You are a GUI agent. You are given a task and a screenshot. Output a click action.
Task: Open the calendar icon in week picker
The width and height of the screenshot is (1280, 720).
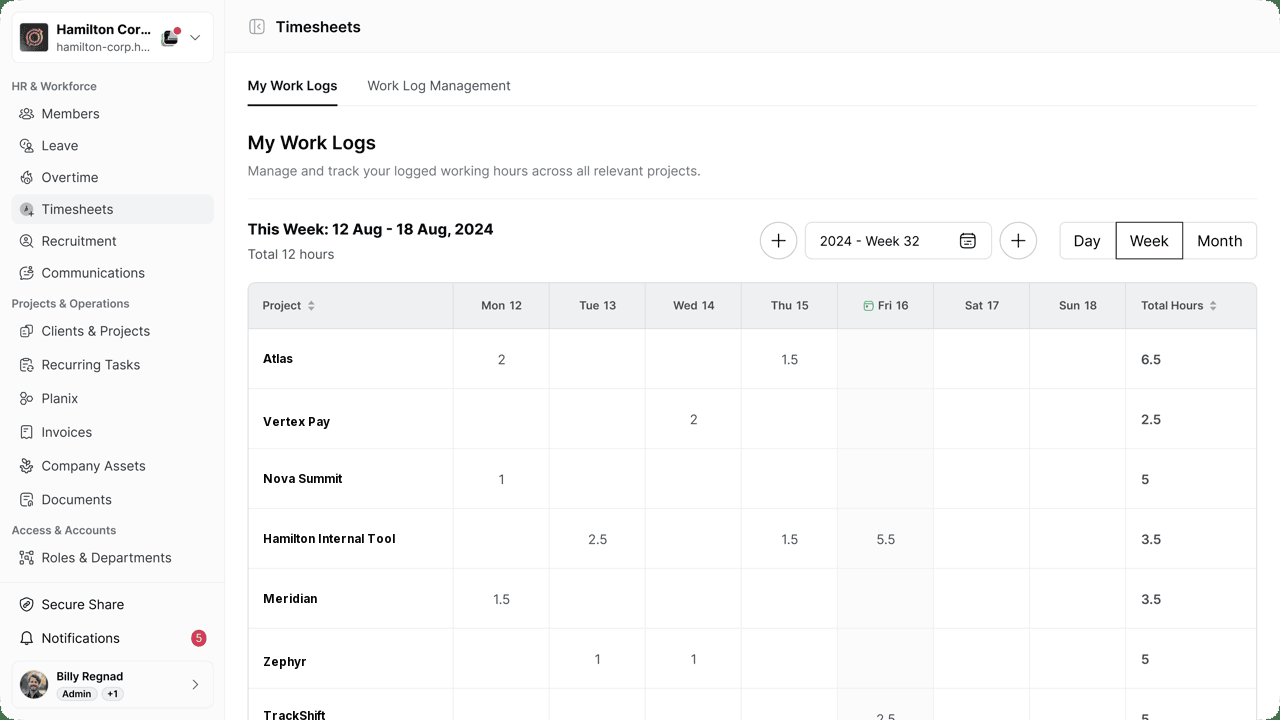(967, 241)
